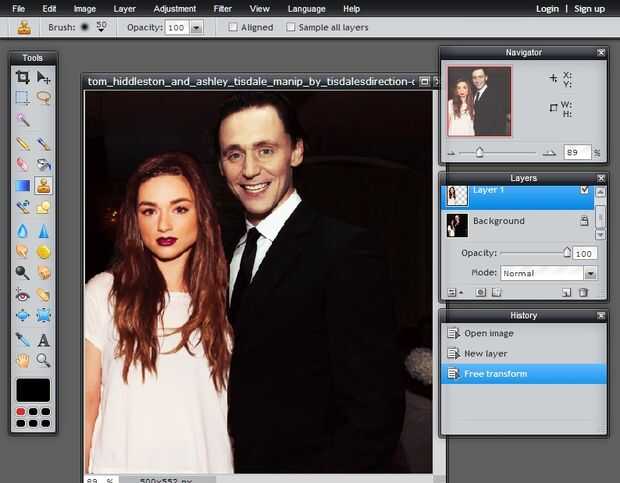Enable the Aligned checkbox
The image size is (620, 483).
pos(233,27)
